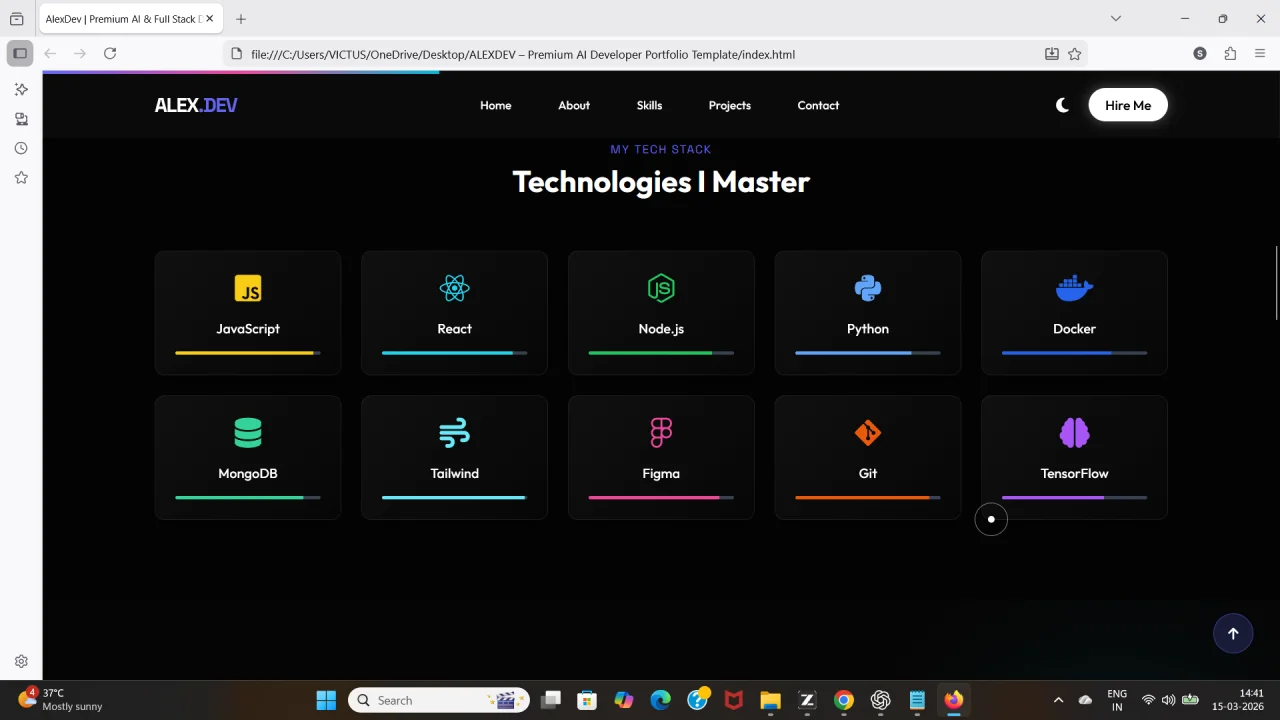Image resolution: width=1280 pixels, height=720 pixels.
Task: Click the taskbar Search box
Action: (438, 700)
